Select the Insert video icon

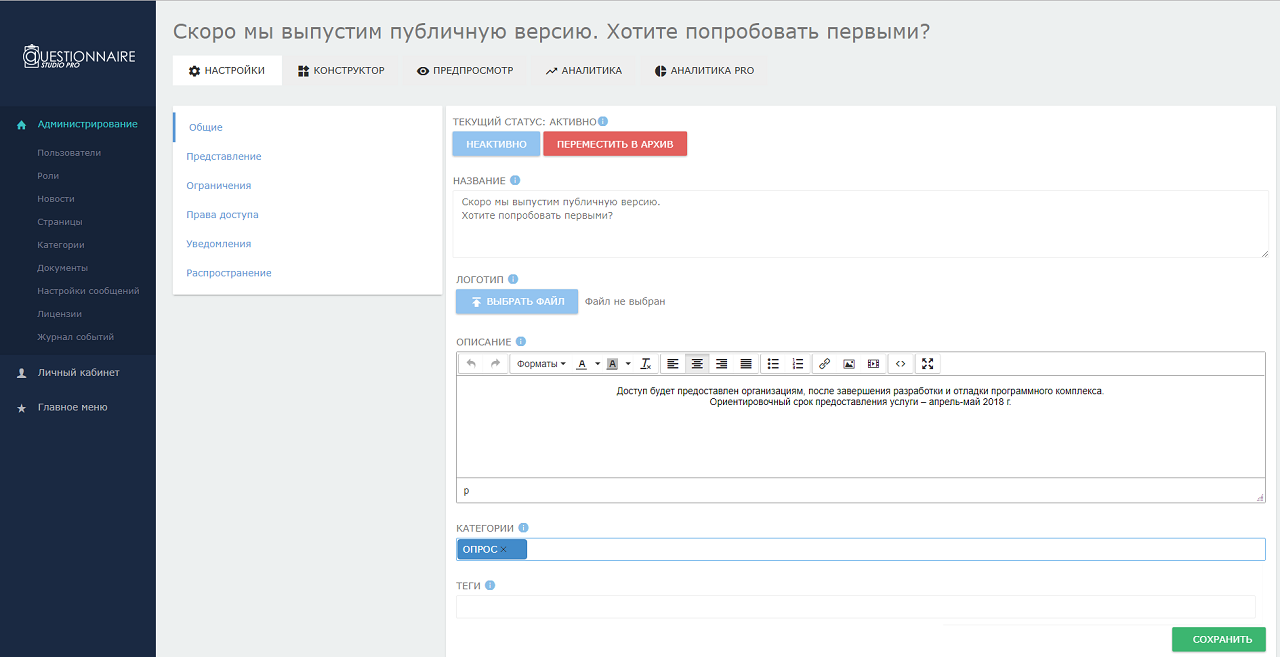click(x=873, y=363)
